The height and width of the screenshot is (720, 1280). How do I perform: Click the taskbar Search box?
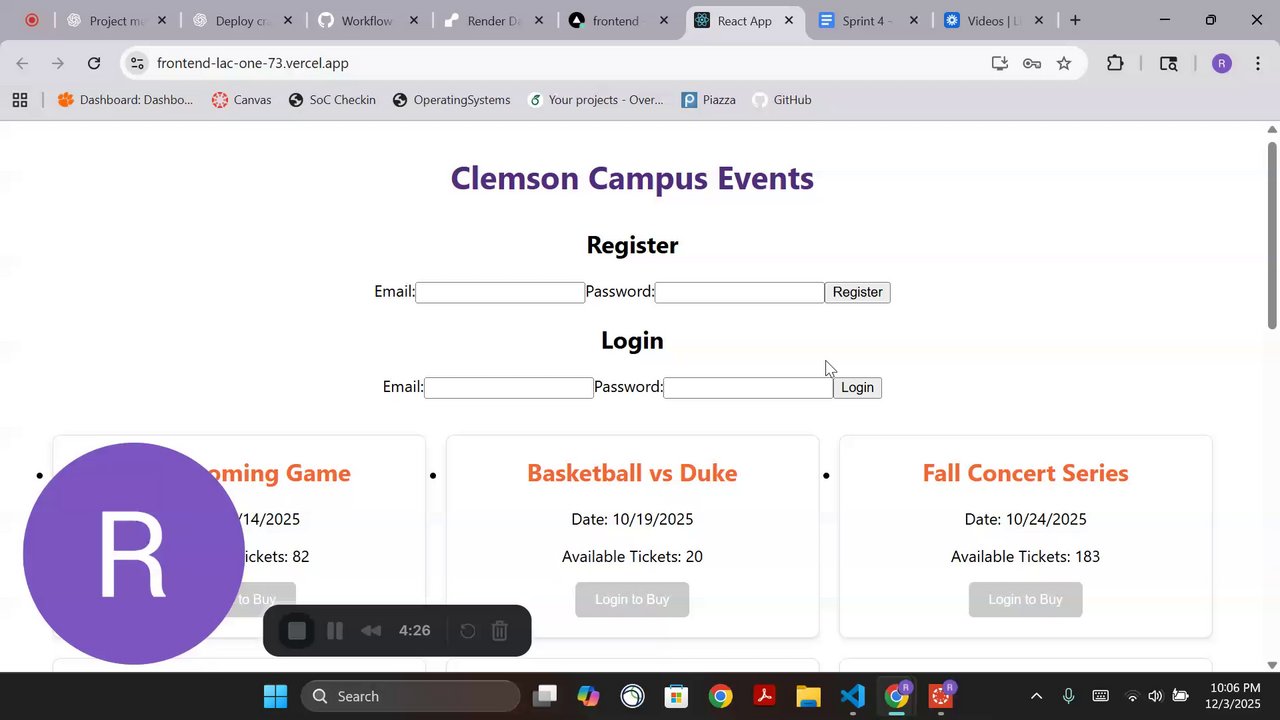click(x=410, y=696)
